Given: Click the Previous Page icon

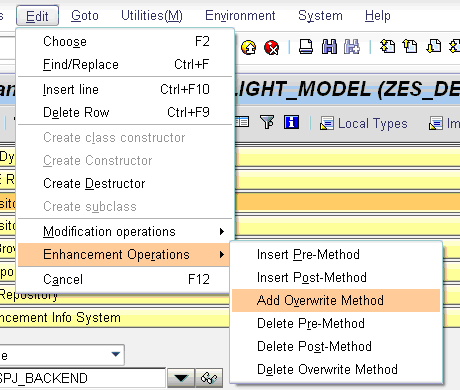Looking at the screenshot, I should pyautogui.click(x=410, y=46).
